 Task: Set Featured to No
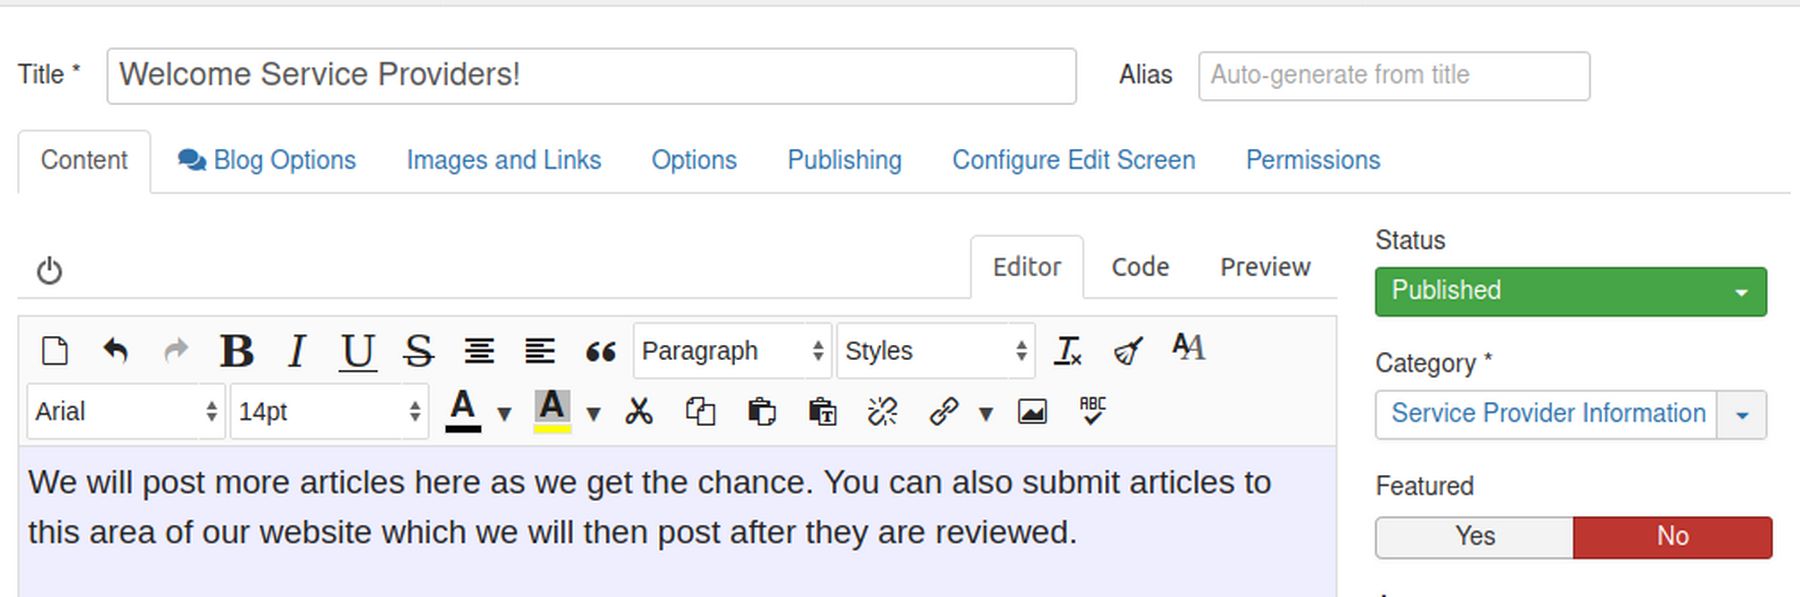point(1672,537)
